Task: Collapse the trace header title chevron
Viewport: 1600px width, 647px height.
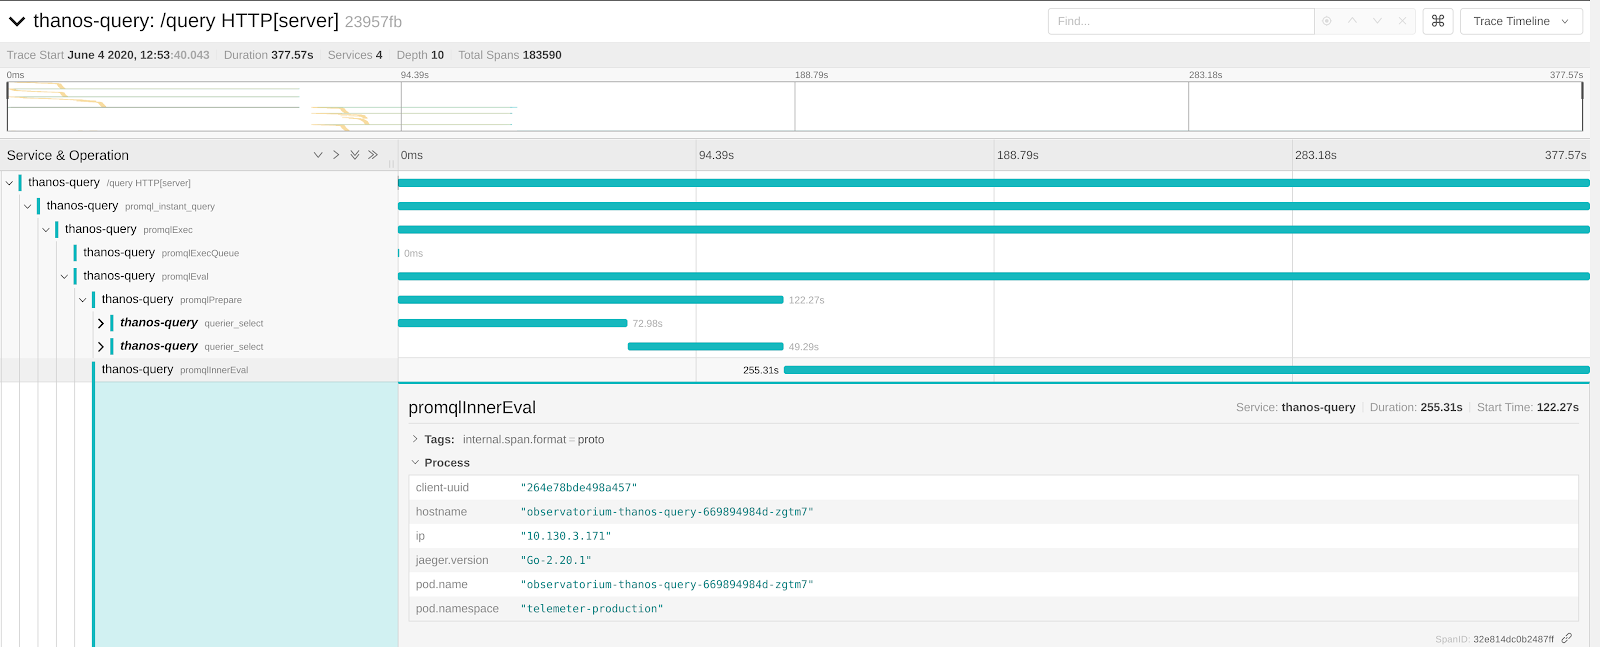Action: coord(17,21)
